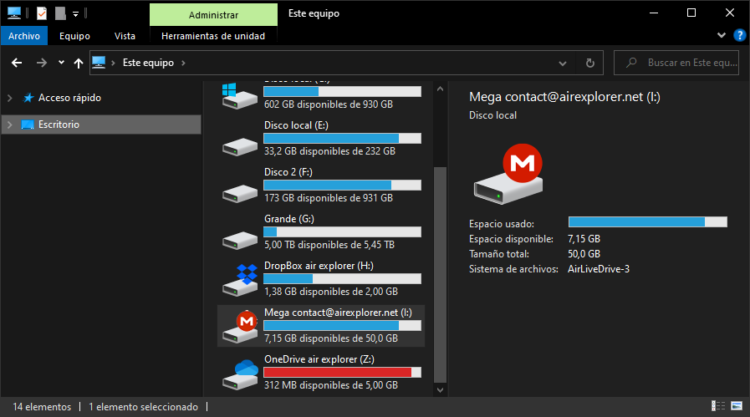Open the recent locations dropdown arrow
Screen dimensions: 750x417
click(61, 63)
